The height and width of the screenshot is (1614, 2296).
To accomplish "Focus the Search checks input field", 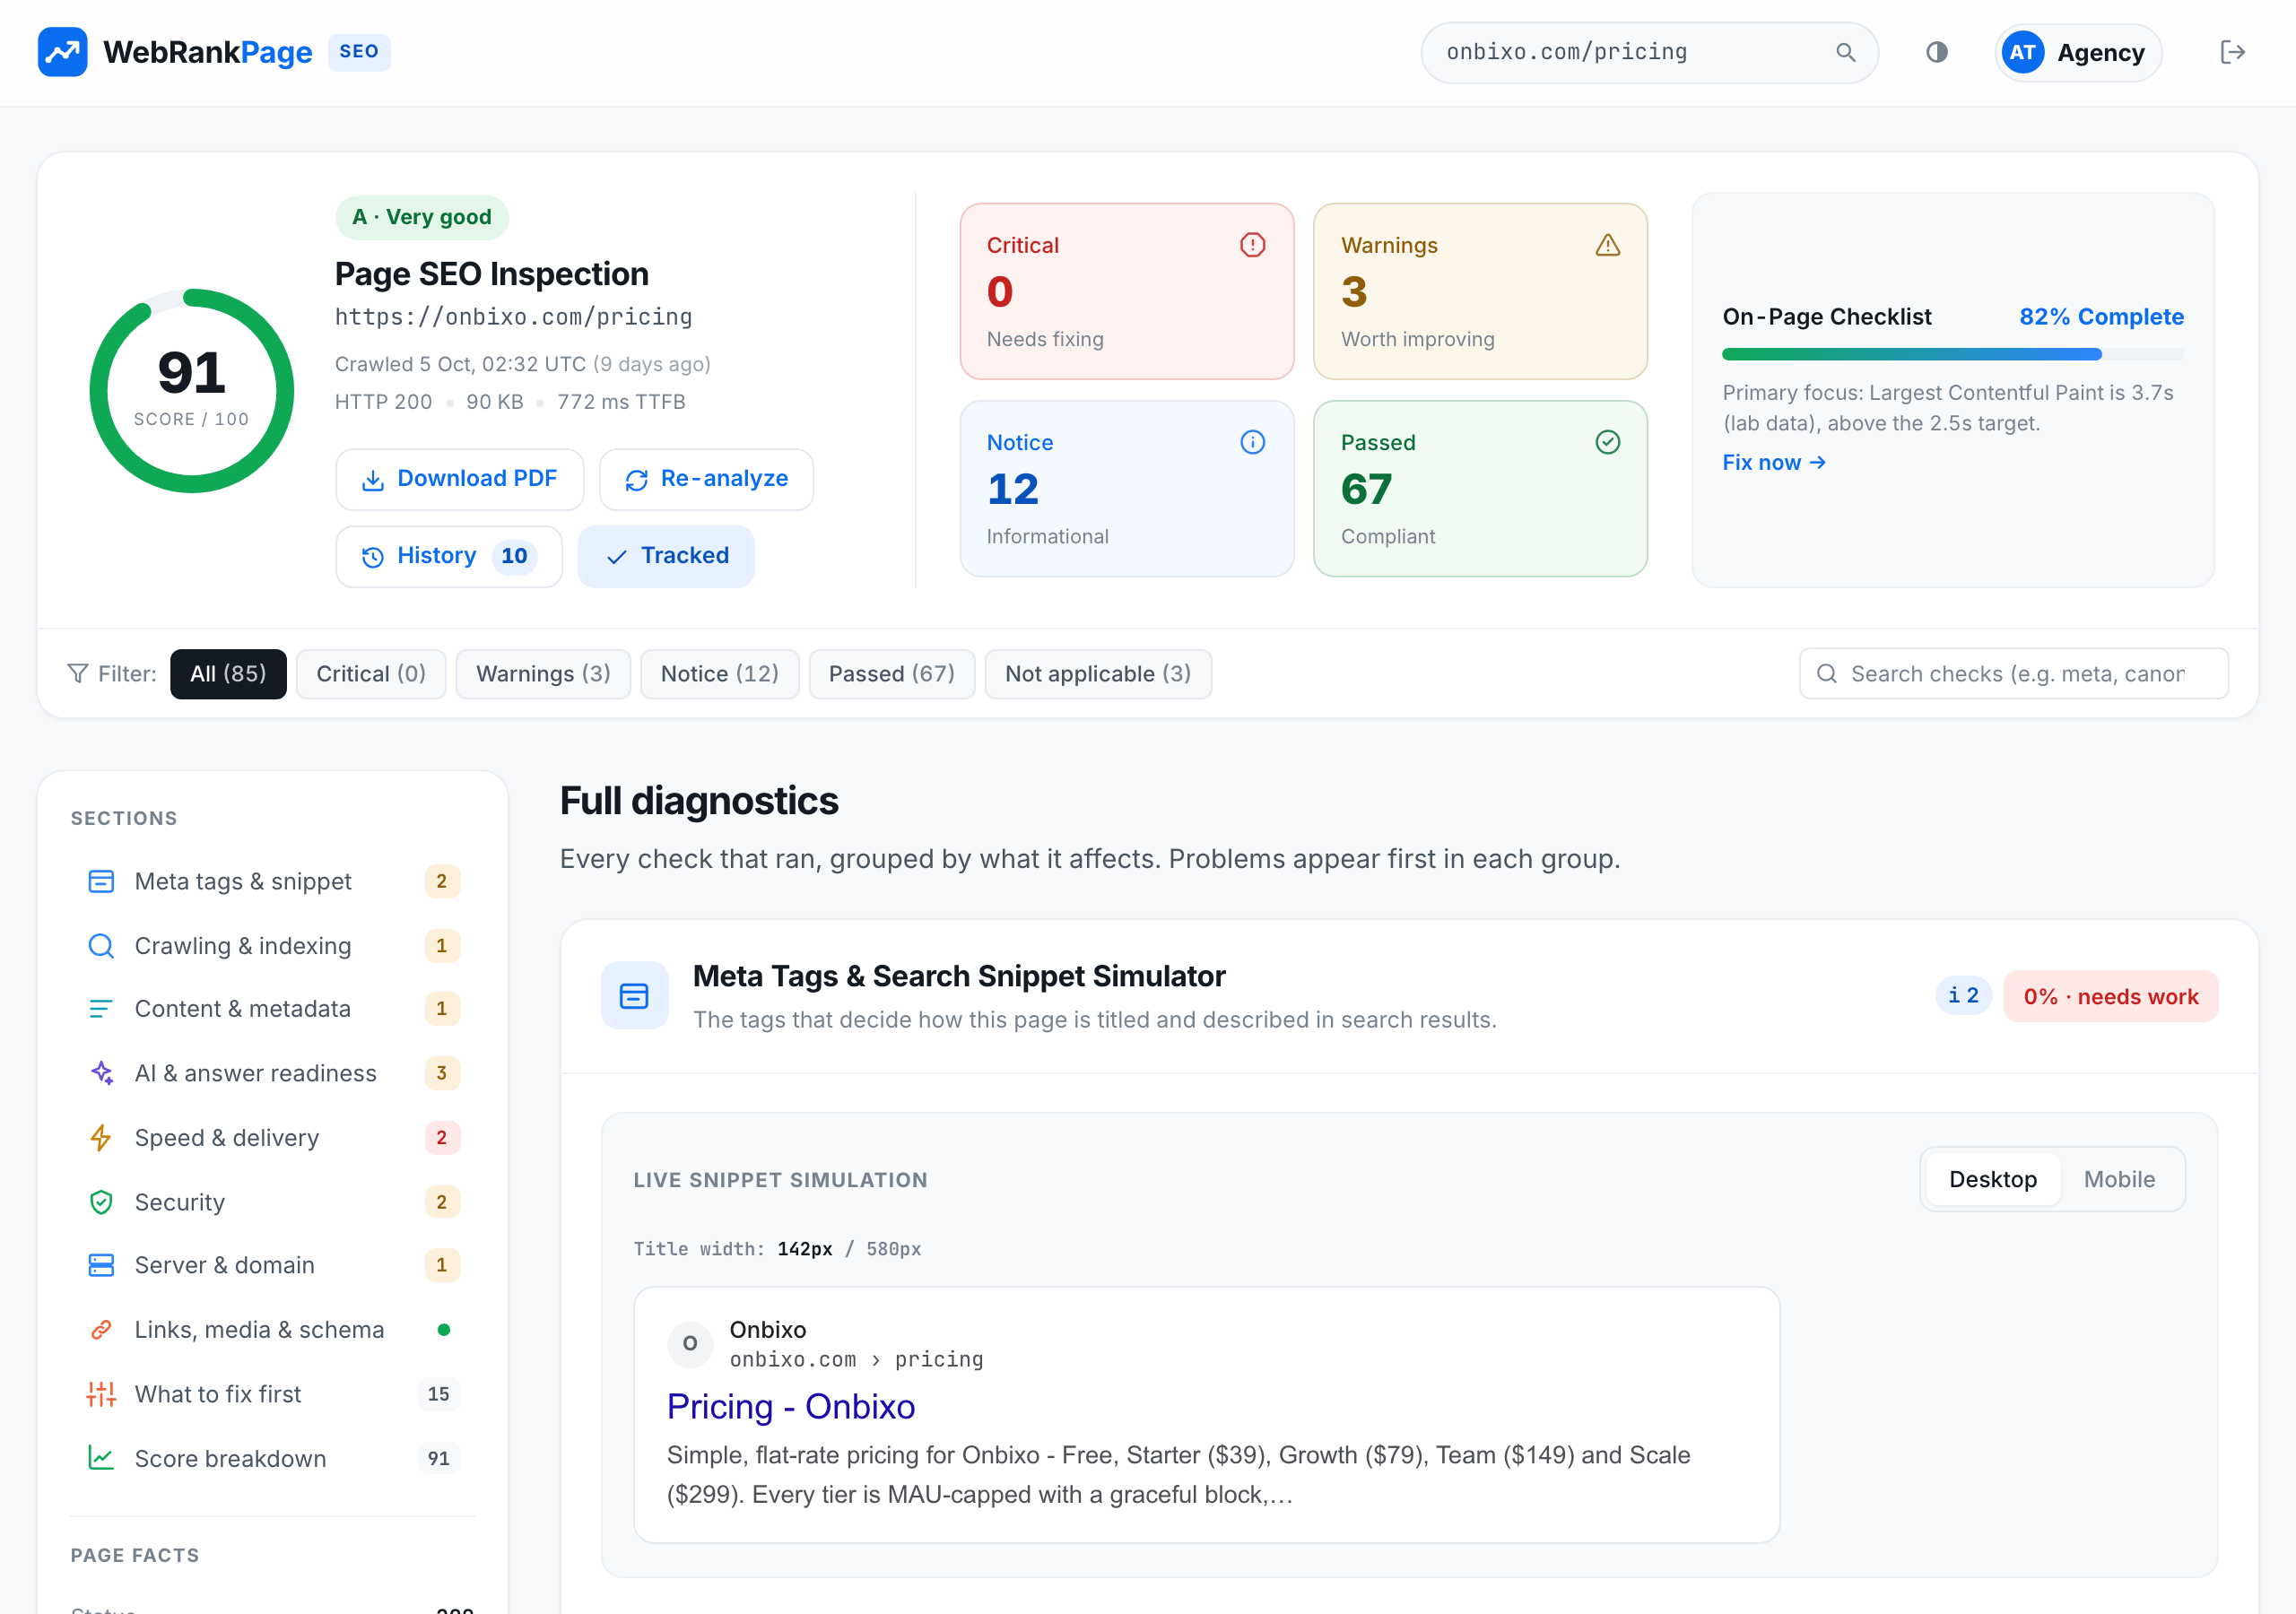I will click(2013, 674).
